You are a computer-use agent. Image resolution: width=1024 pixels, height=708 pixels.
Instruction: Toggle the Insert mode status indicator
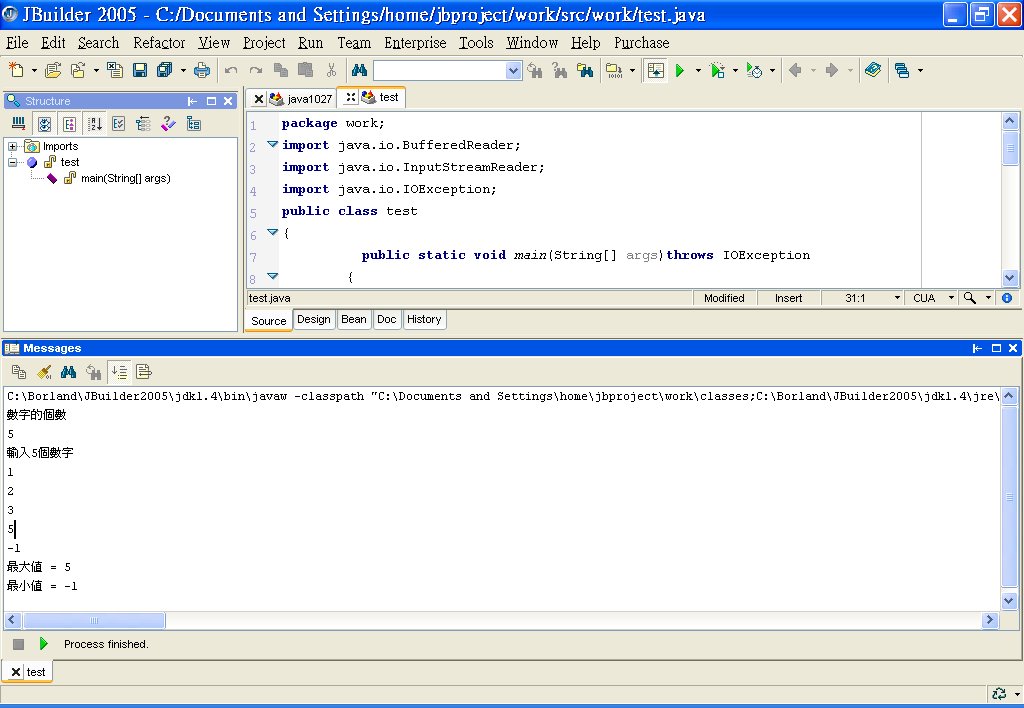tap(788, 298)
